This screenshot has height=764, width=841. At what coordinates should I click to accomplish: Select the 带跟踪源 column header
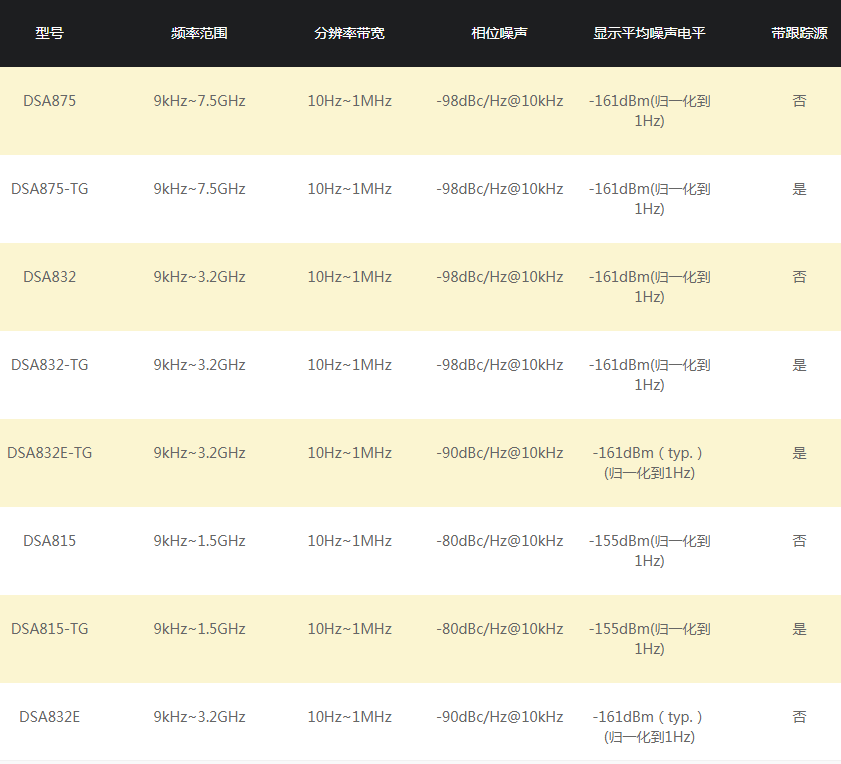[799, 33]
